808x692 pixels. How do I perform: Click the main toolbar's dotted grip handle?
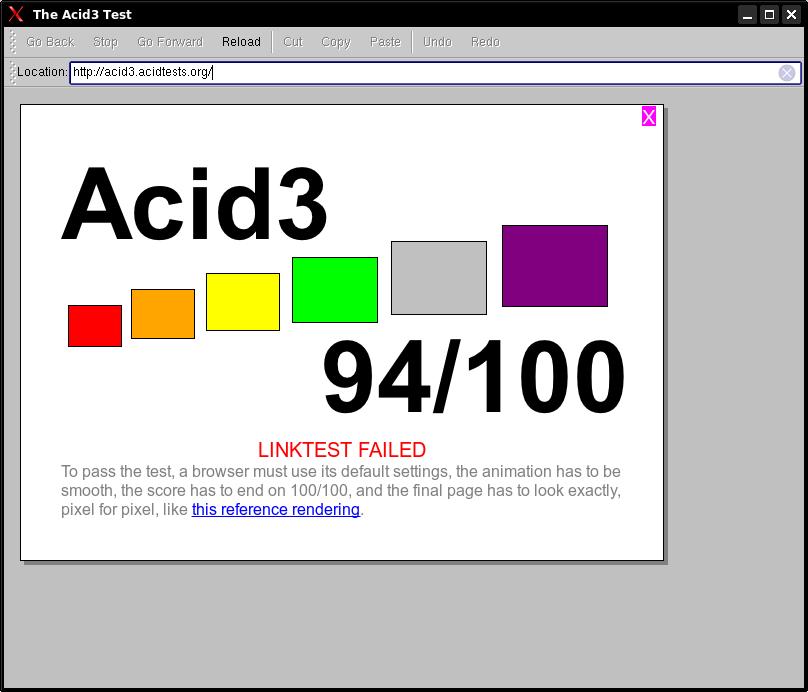[x=13, y=42]
